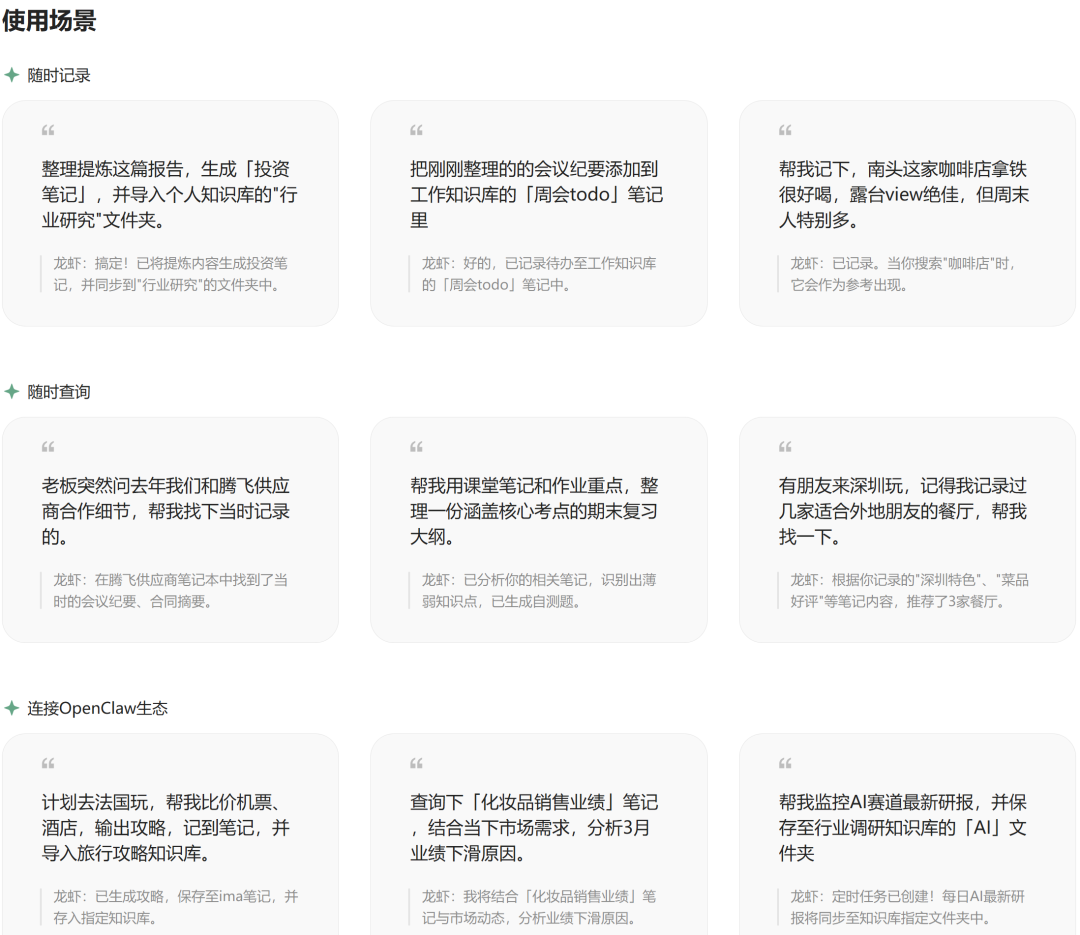This screenshot has width=1080, height=935.
Task: Click the 随时查询 section title
Action: coord(60,390)
